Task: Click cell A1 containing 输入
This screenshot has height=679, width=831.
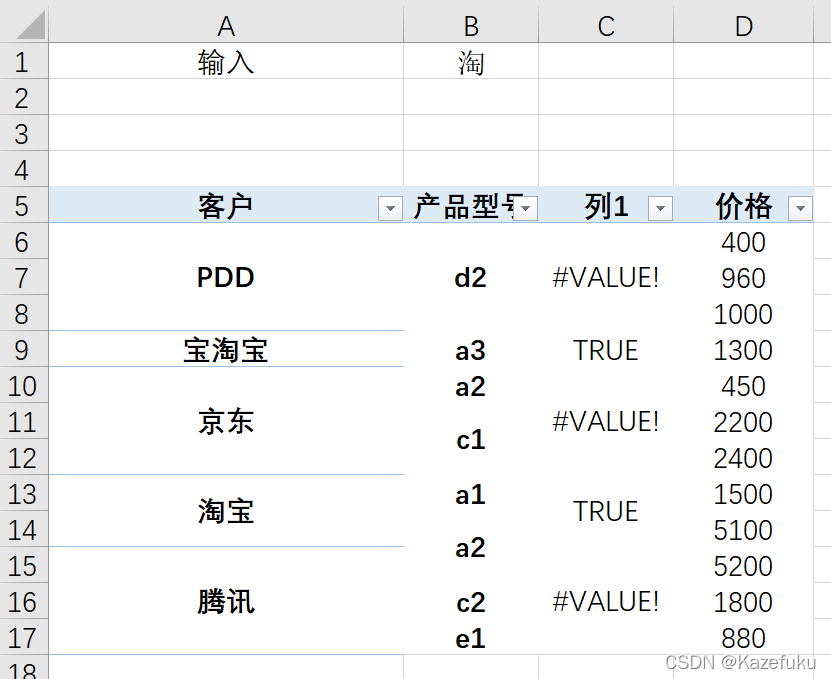Action: click(x=226, y=61)
